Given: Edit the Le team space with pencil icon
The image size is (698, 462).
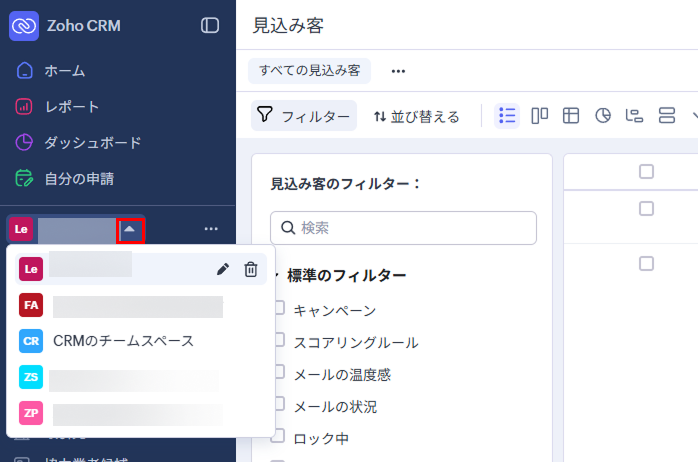Looking at the screenshot, I should coord(223,269).
